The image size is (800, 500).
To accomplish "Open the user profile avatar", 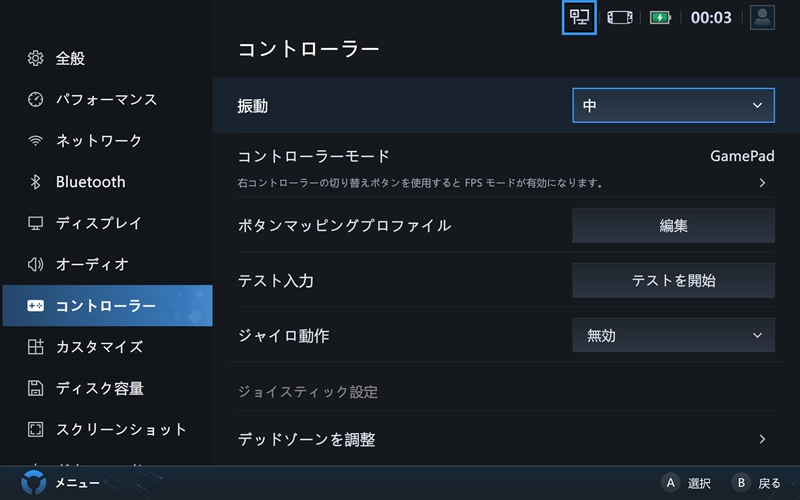I will 762,17.
